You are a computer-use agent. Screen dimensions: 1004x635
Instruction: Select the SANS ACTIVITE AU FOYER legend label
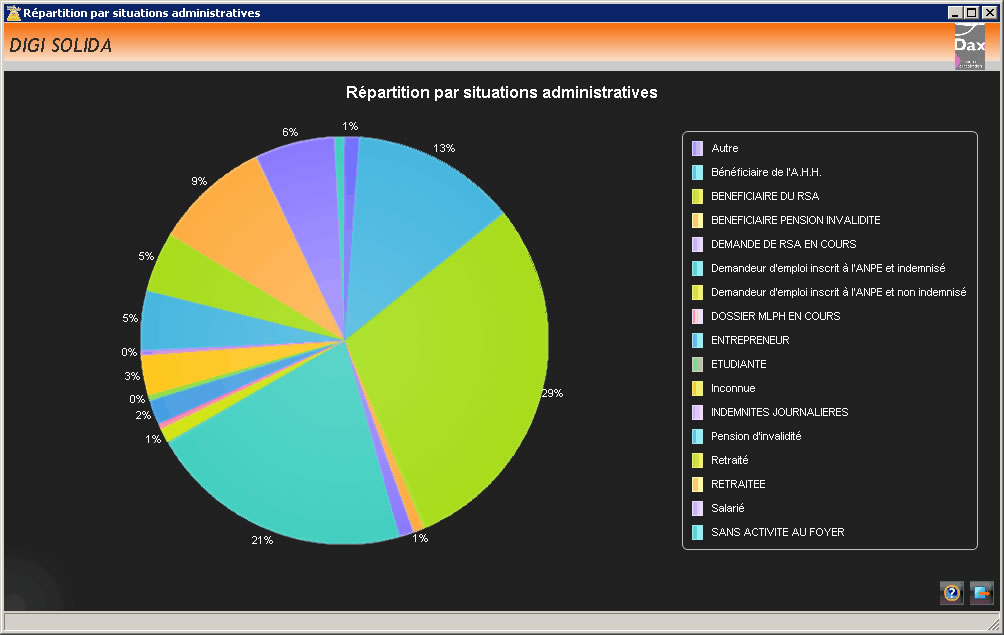pyautogui.click(x=777, y=532)
